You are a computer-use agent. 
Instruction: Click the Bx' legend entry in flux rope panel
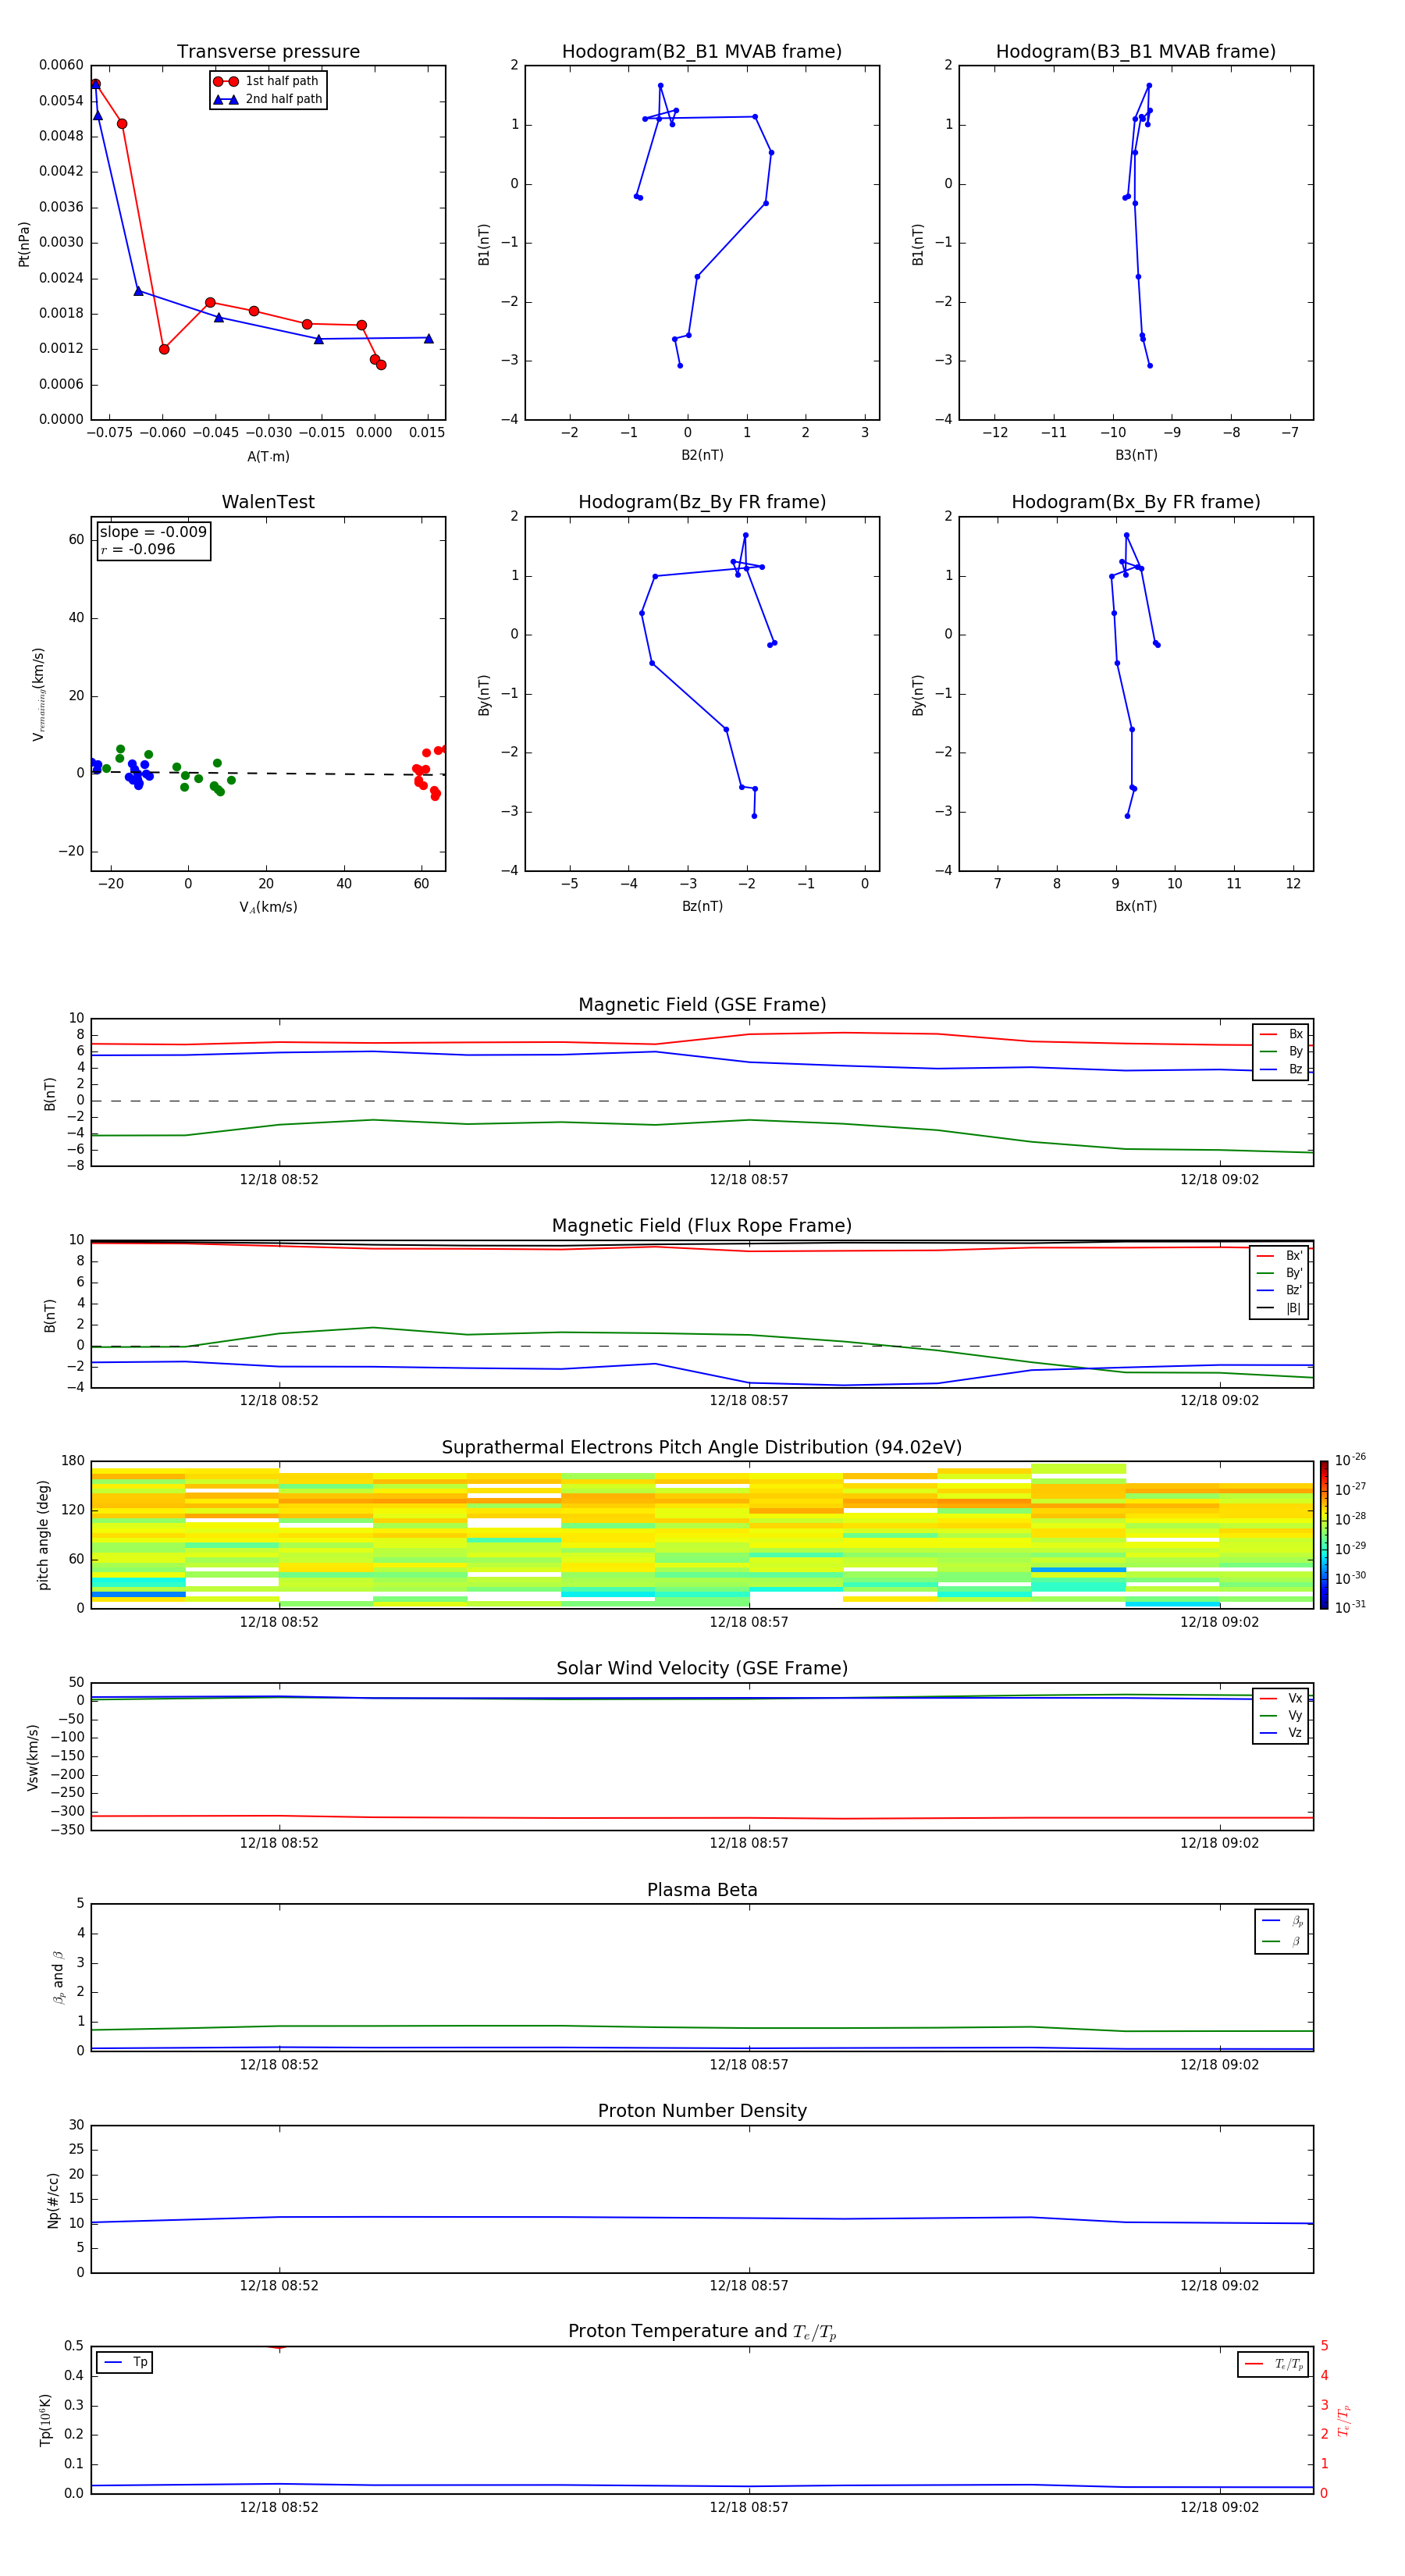click(1280, 1256)
